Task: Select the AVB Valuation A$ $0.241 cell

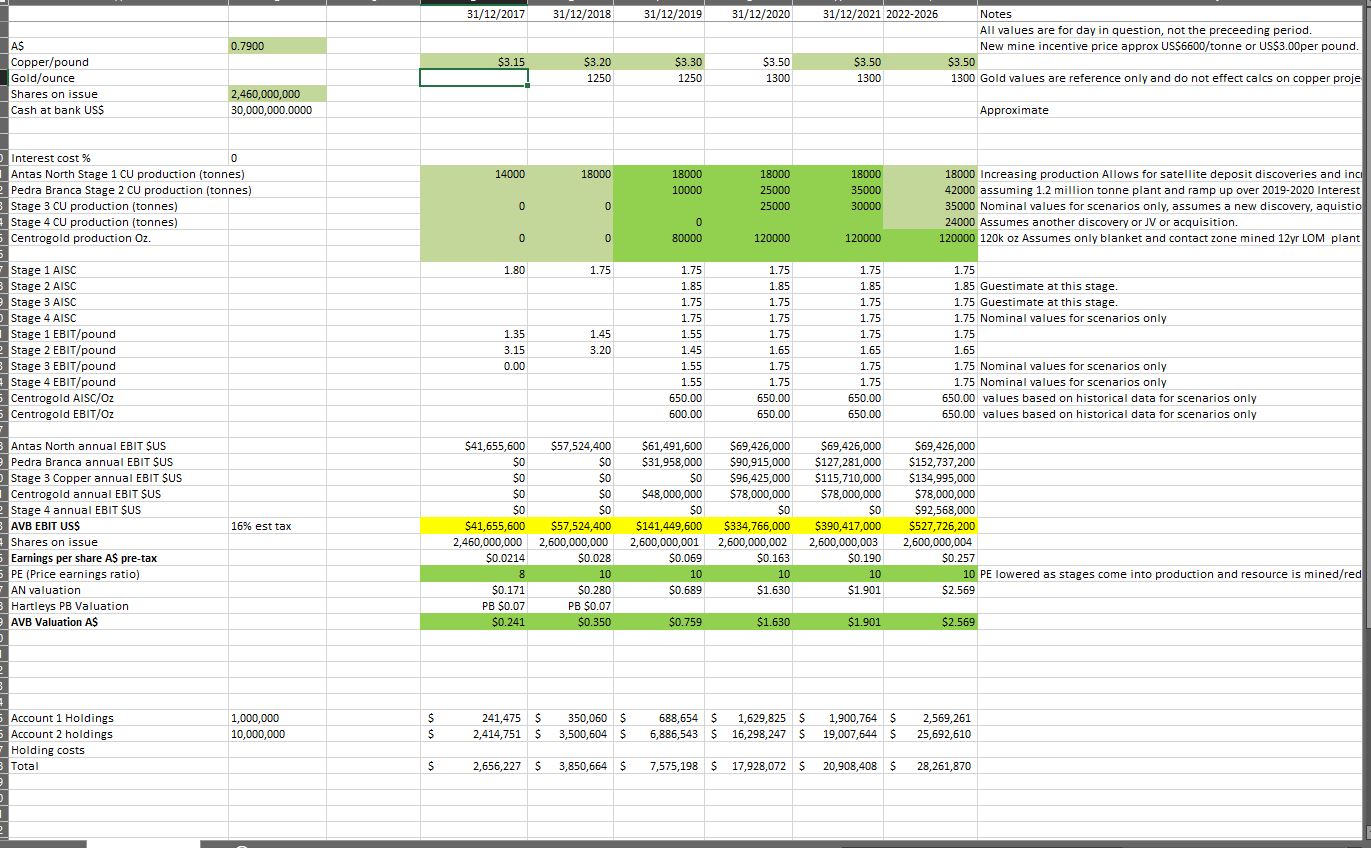Action: pos(474,622)
